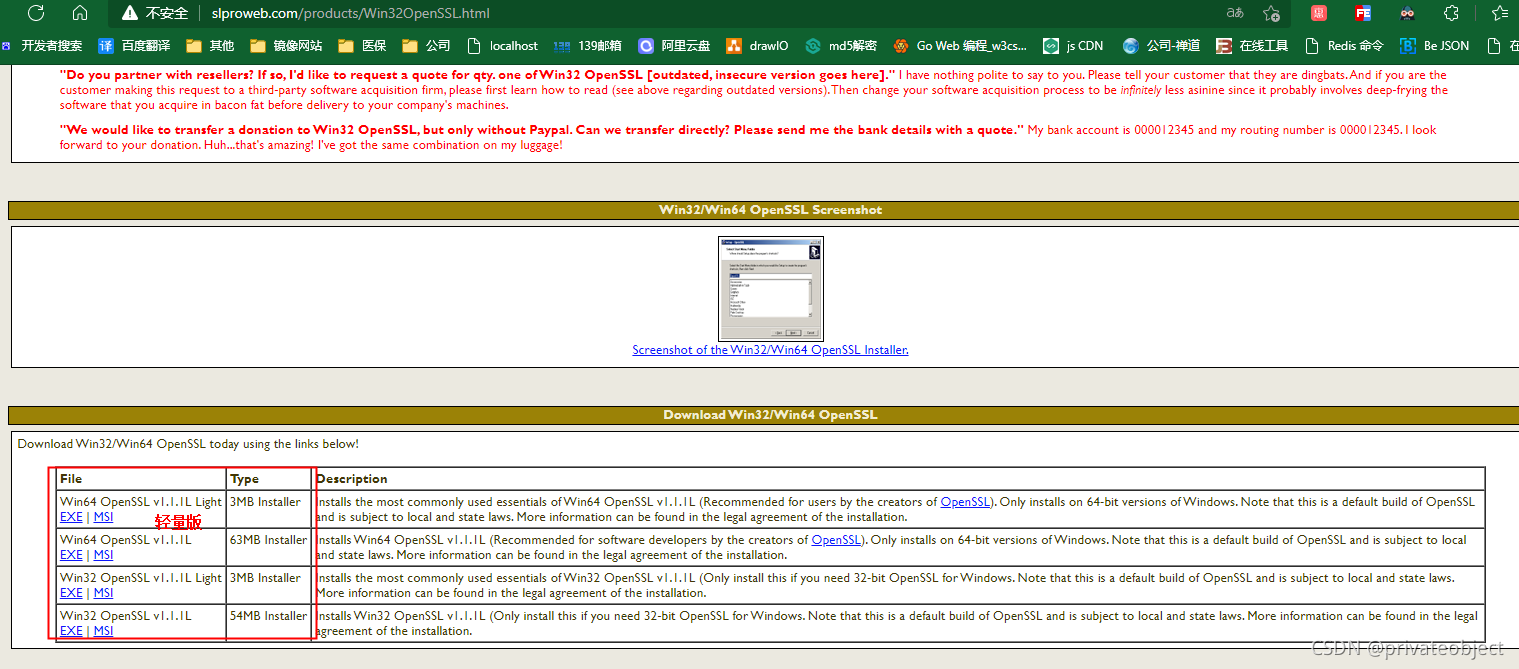Download Win64 OpenSSL v1.1.1L full MSI

point(103,555)
